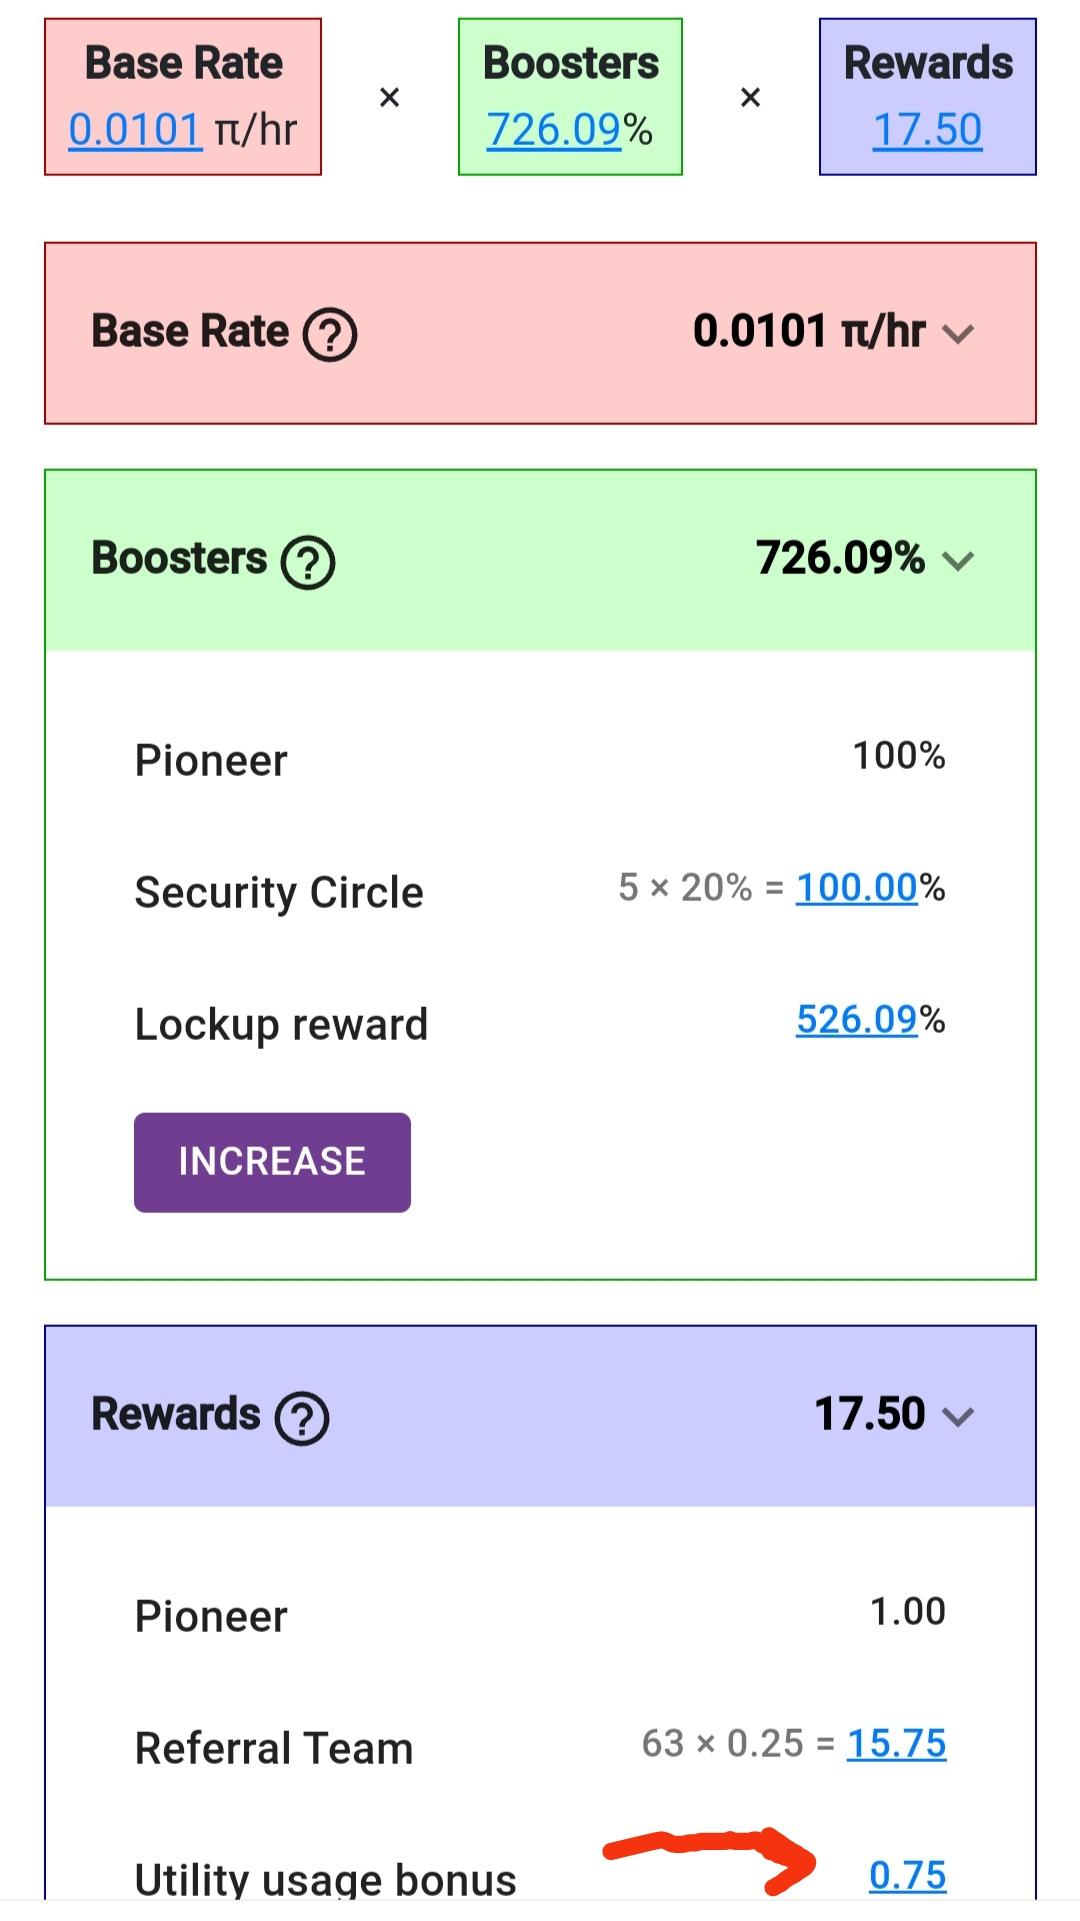Open the Referral Team 15.75 link
Image resolution: width=1080 pixels, height=1921 pixels.
(896, 1744)
